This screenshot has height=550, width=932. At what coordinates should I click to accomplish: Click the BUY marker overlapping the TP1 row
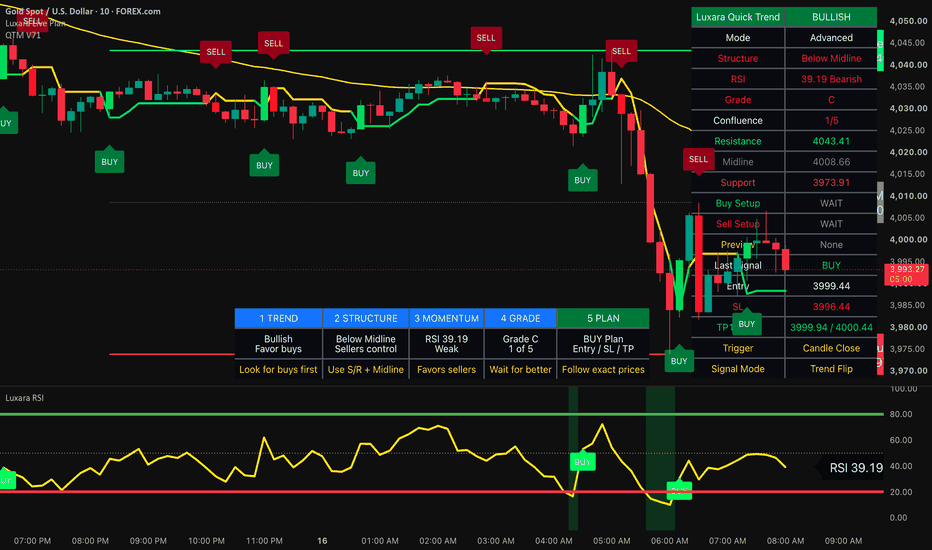(x=747, y=323)
